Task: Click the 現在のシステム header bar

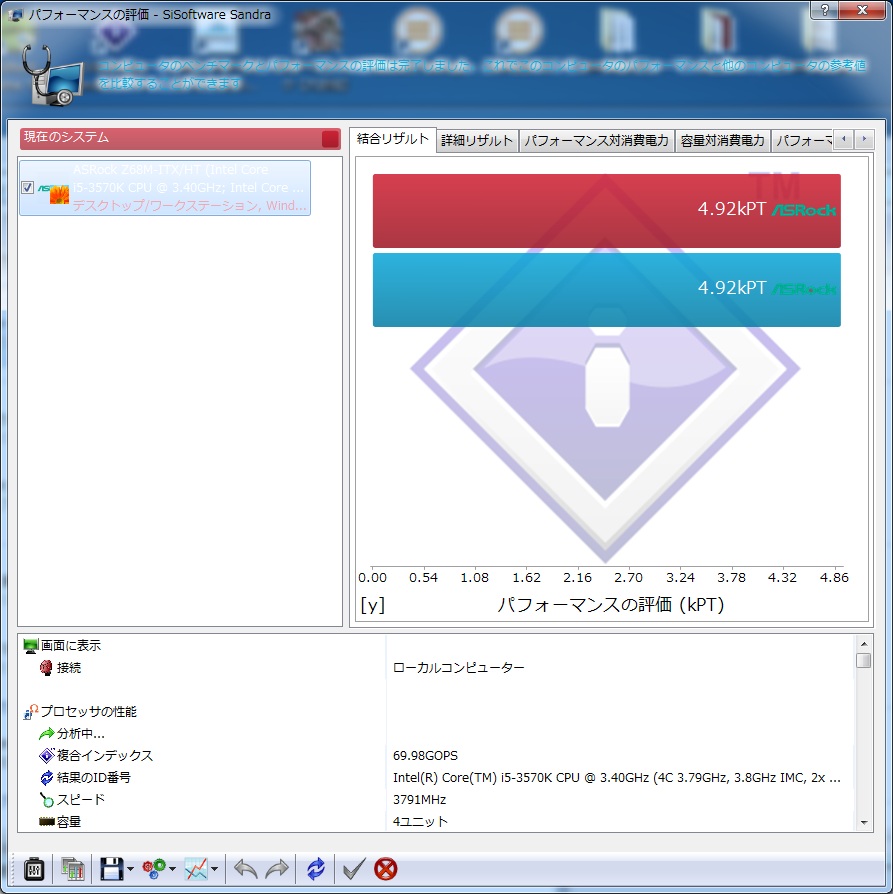Action: click(x=180, y=139)
